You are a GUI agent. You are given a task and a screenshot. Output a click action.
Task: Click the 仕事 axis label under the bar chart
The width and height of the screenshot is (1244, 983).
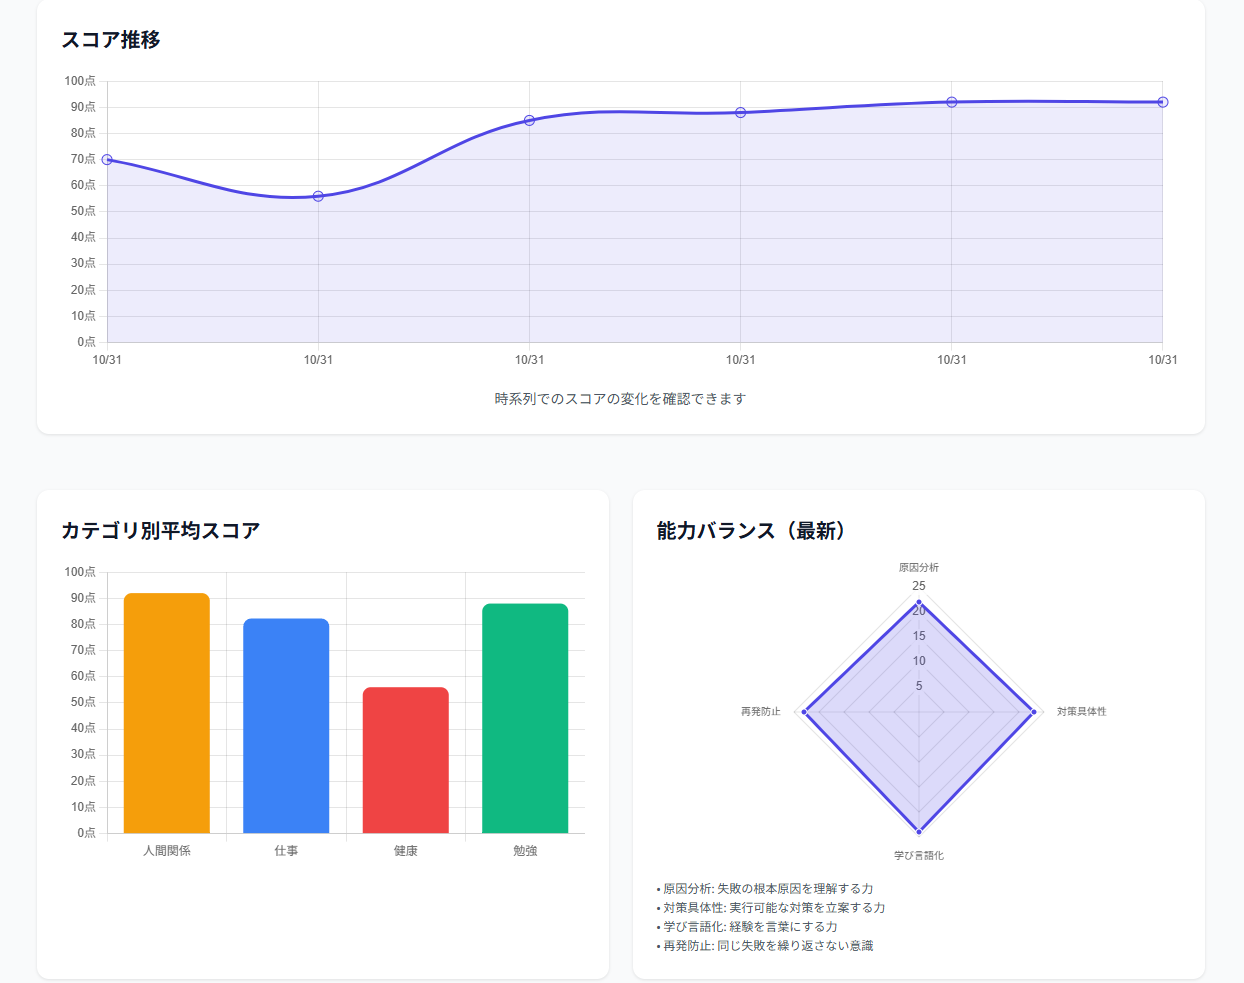[x=286, y=851]
